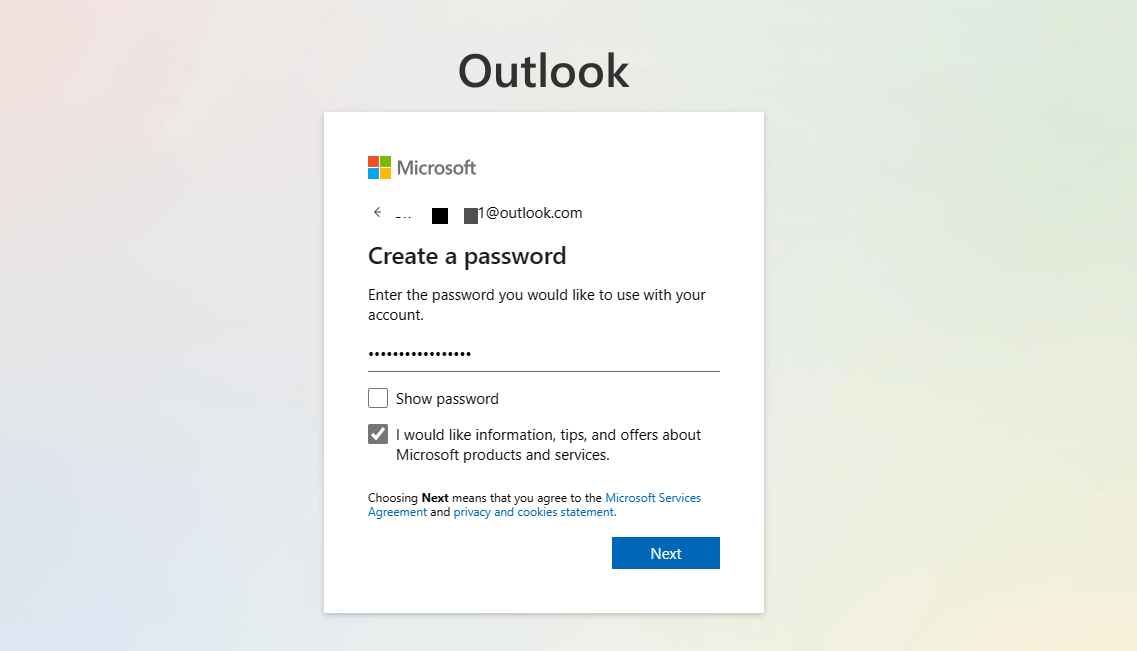Open the Microsoft Services Agreement link
Image resolution: width=1137 pixels, height=651 pixels.
tap(653, 497)
